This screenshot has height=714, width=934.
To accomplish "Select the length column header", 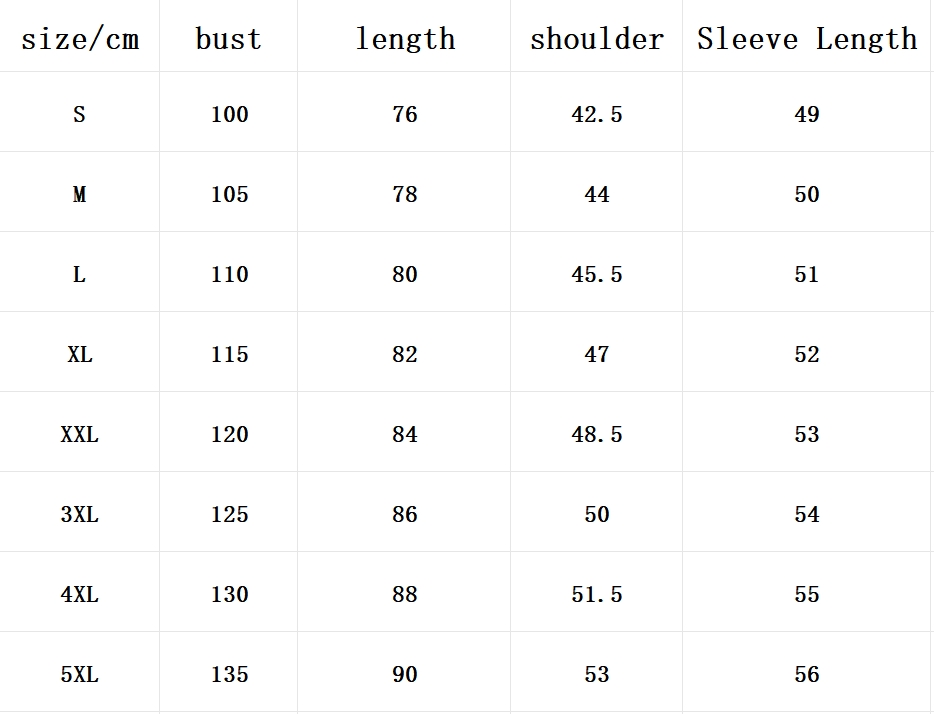I will click(x=405, y=39).
